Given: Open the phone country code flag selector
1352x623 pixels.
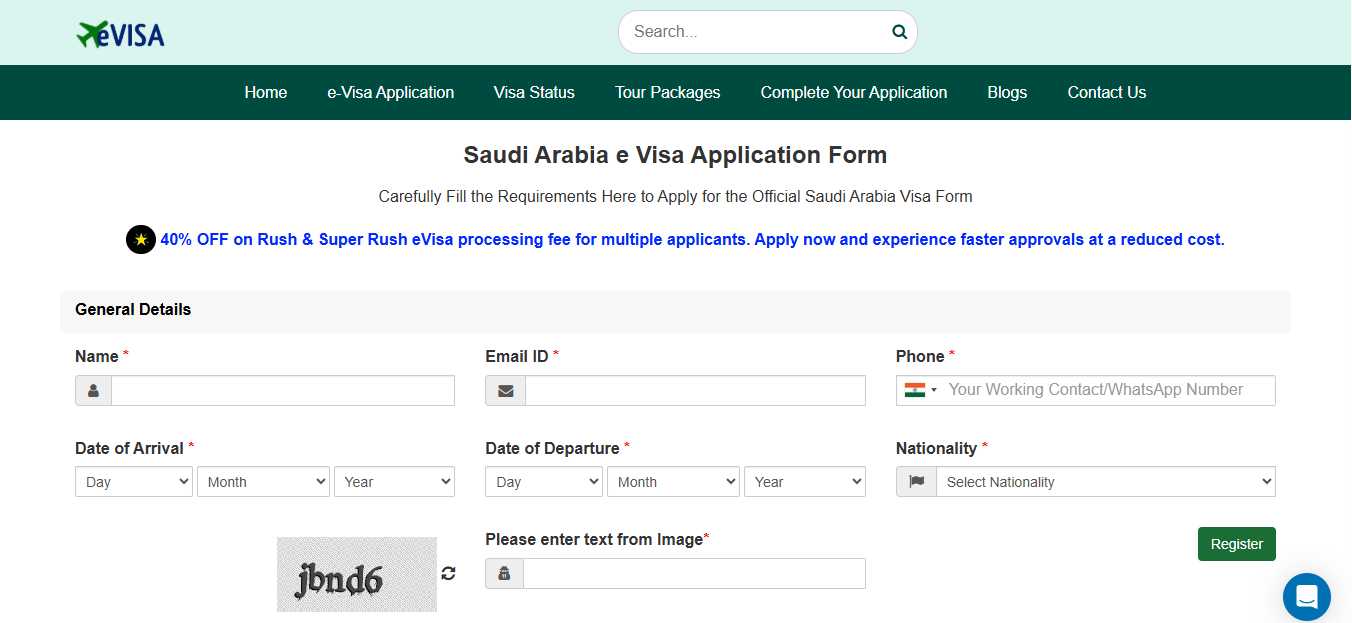Looking at the screenshot, I should coord(920,390).
